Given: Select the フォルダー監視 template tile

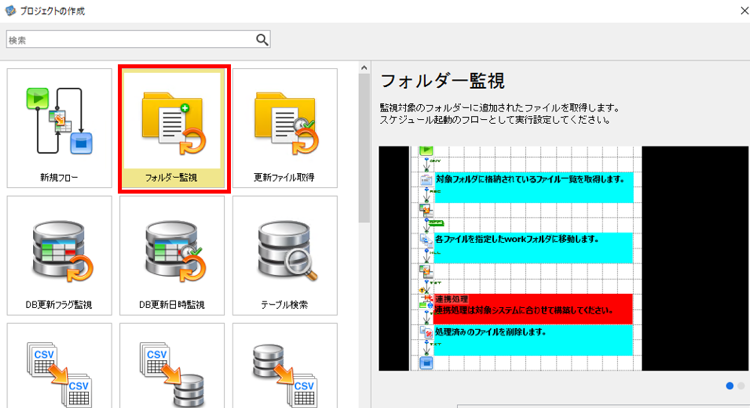Looking at the screenshot, I should 174,129.
